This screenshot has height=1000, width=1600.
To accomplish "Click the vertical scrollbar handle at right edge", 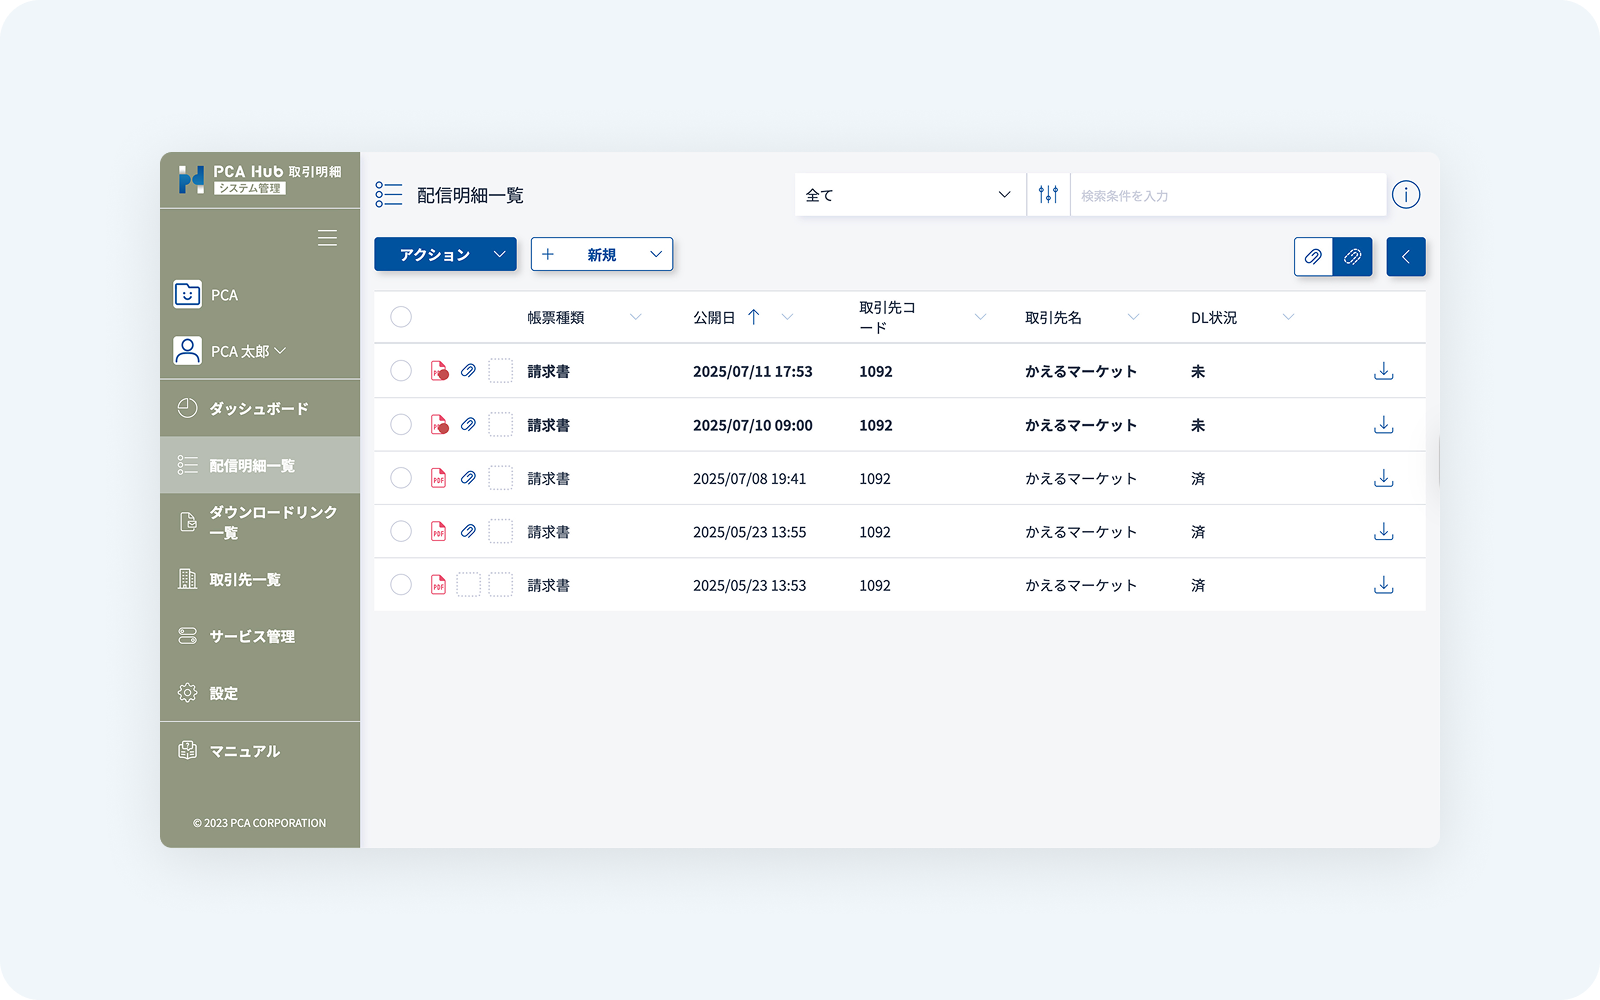I will tap(1438, 460).
